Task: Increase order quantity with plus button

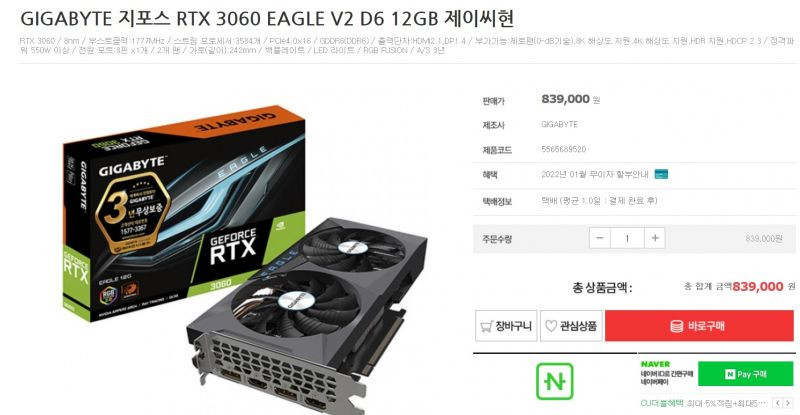Action: click(655, 238)
